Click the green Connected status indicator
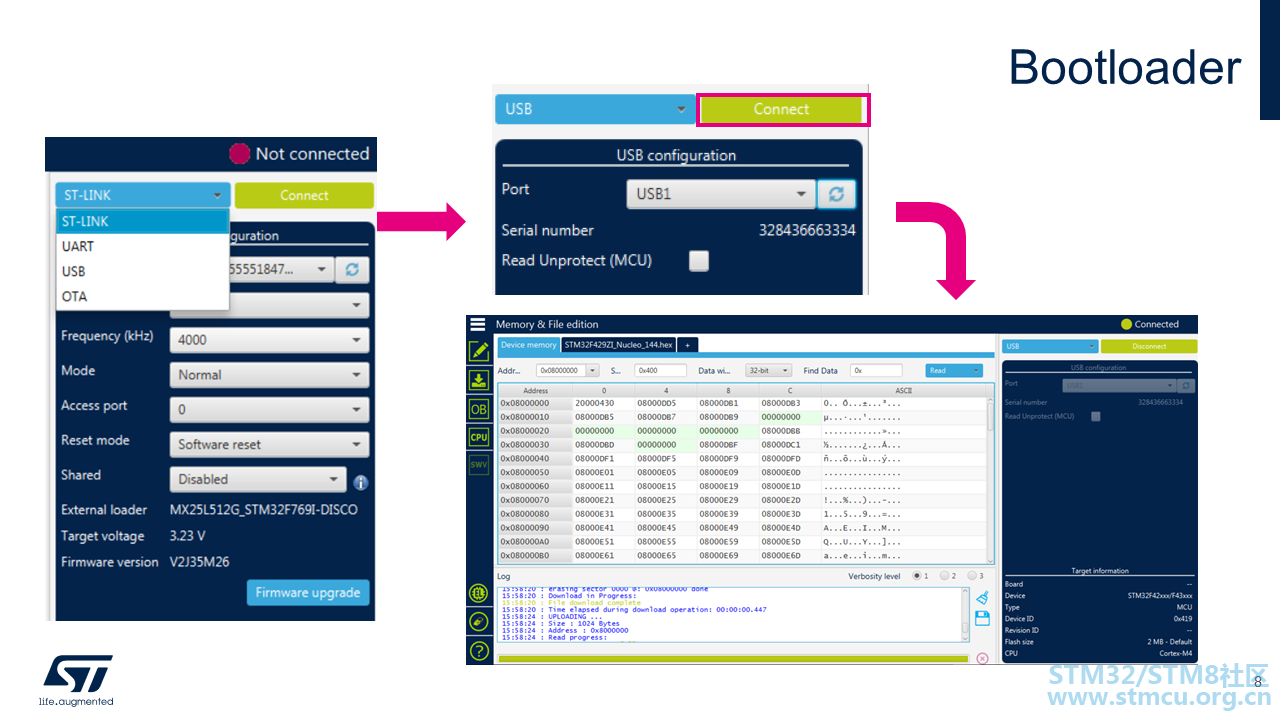This screenshot has width=1280, height=720. coord(1126,324)
